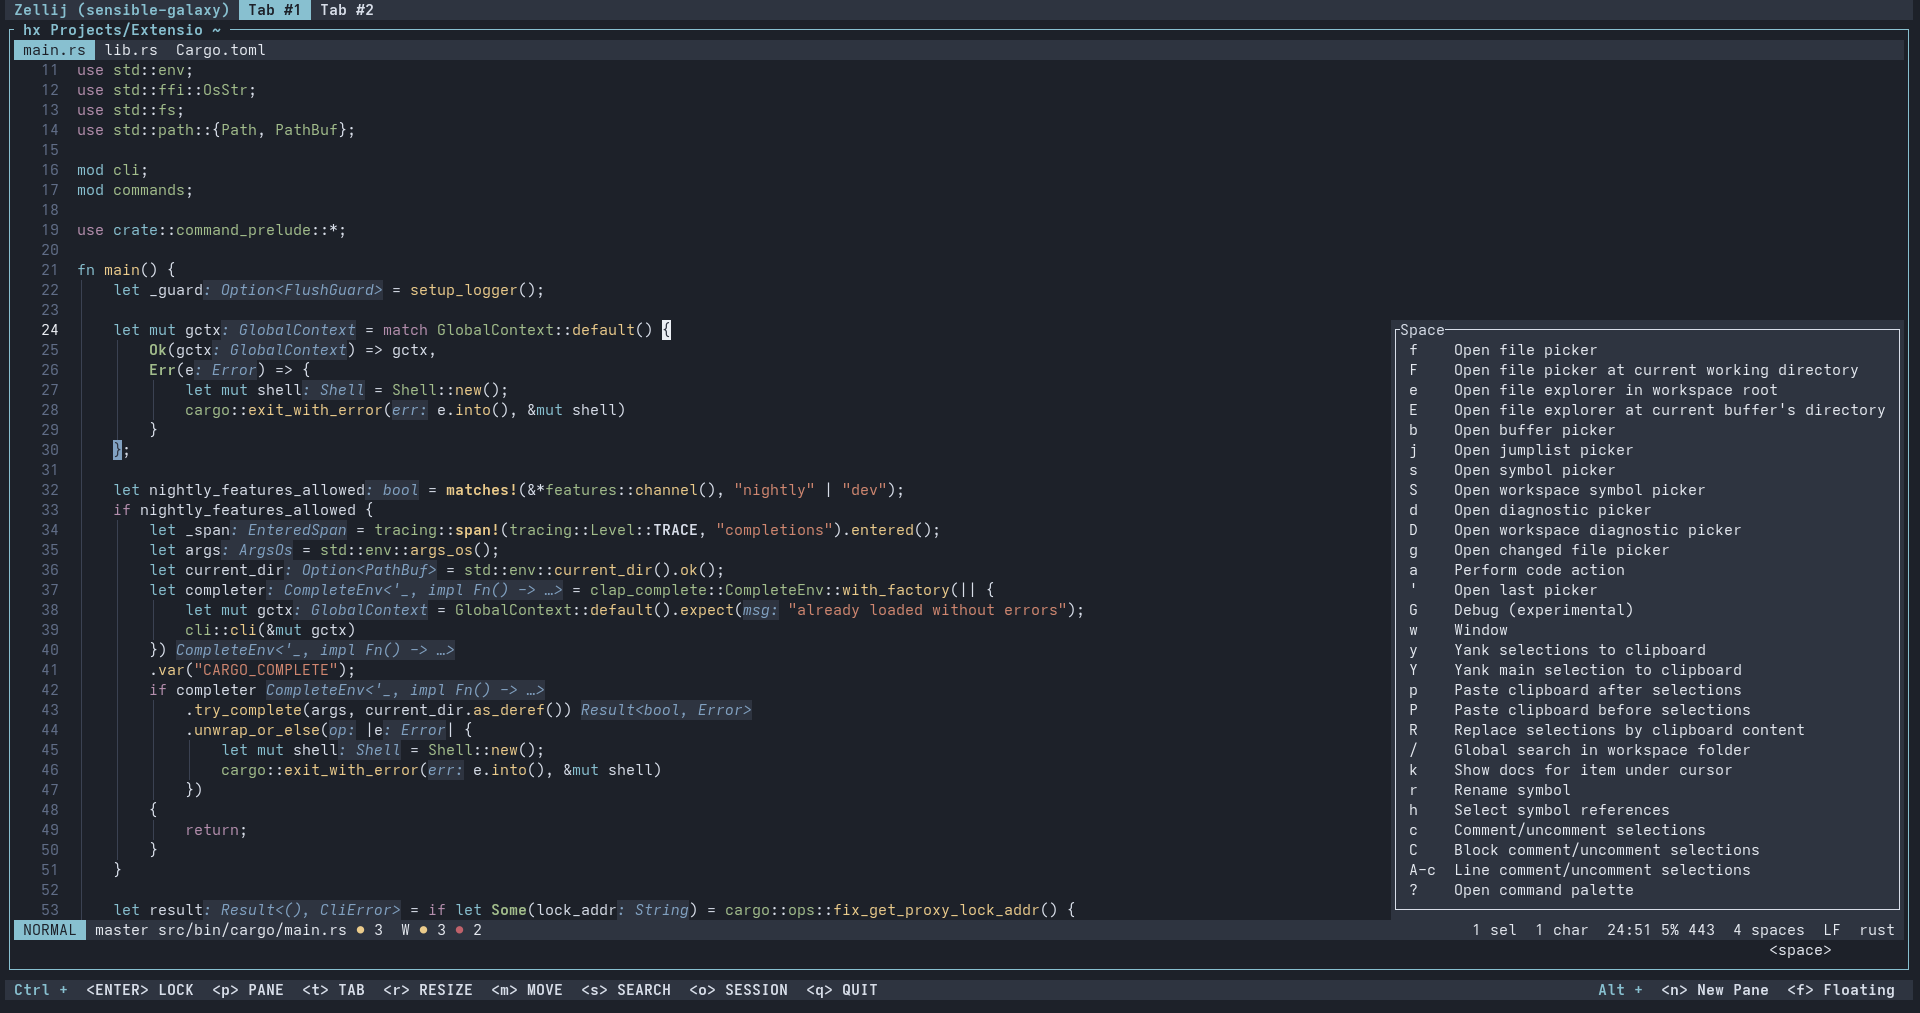Select 'Open diagnostic picker' entry

(x=1647, y=510)
